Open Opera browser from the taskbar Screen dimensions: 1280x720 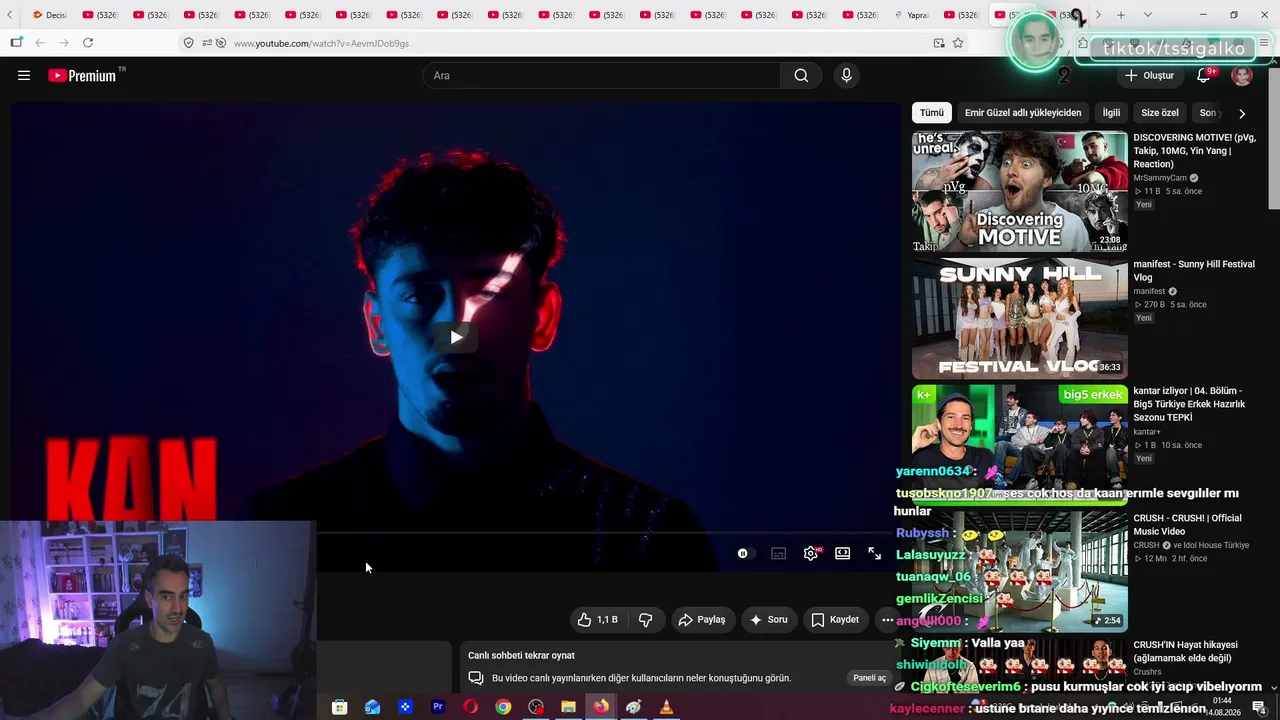point(470,707)
